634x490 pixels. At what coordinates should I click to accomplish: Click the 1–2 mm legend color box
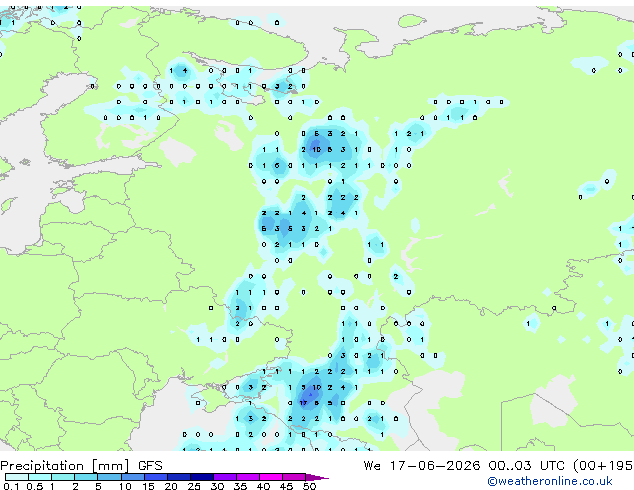[63, 477]
